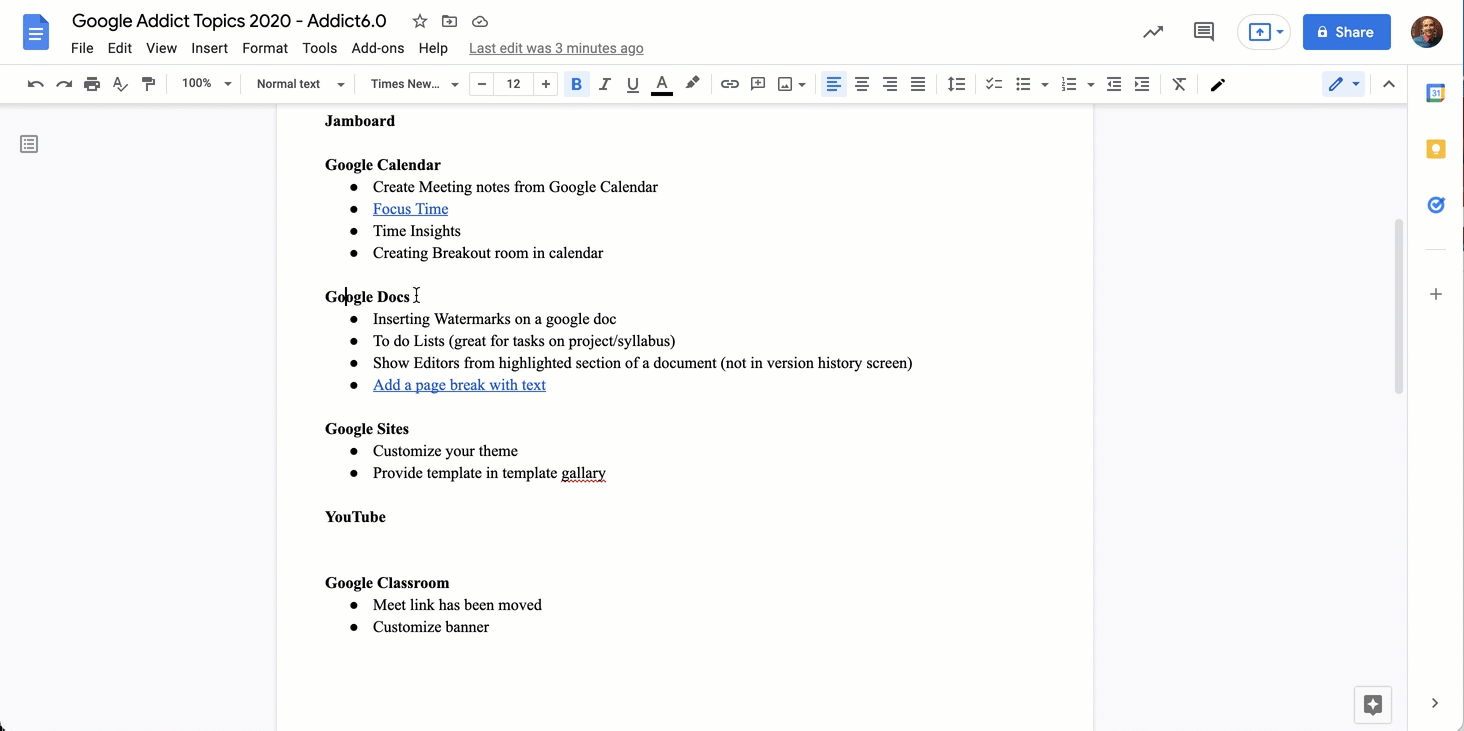The image size is (1464, 731).
Task: Click the font size 12 field
Action: (514, 84)
